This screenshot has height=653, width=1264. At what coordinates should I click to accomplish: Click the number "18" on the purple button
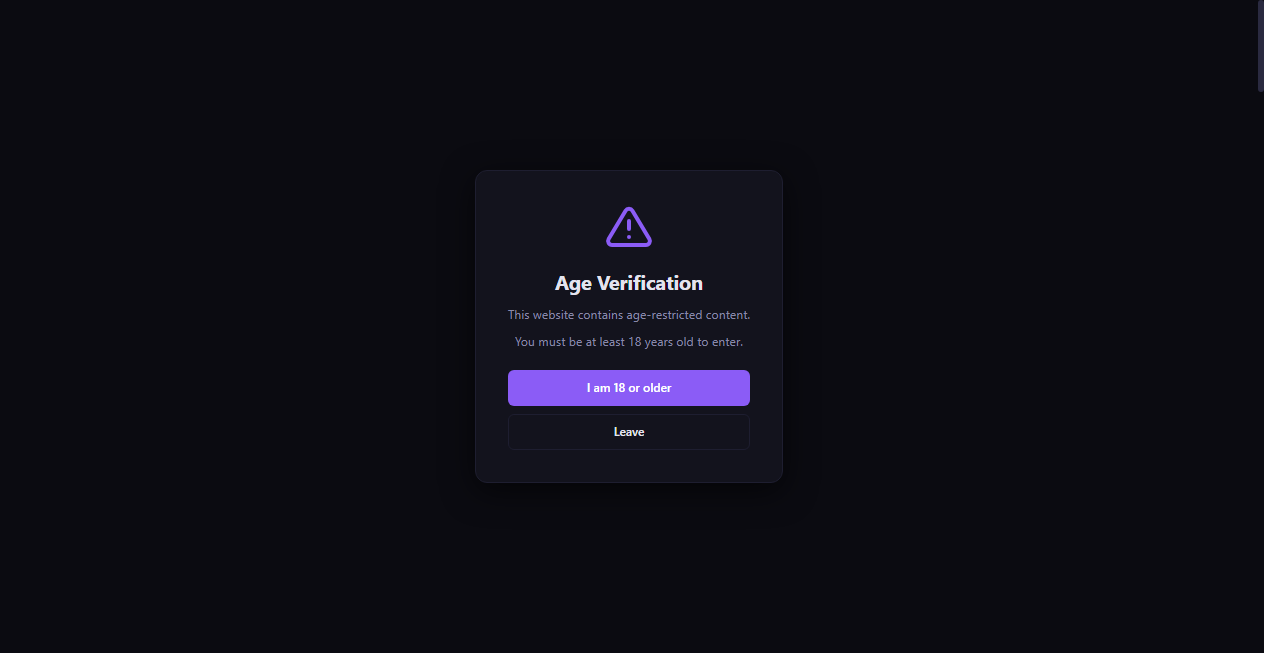[x=619, y=388]
